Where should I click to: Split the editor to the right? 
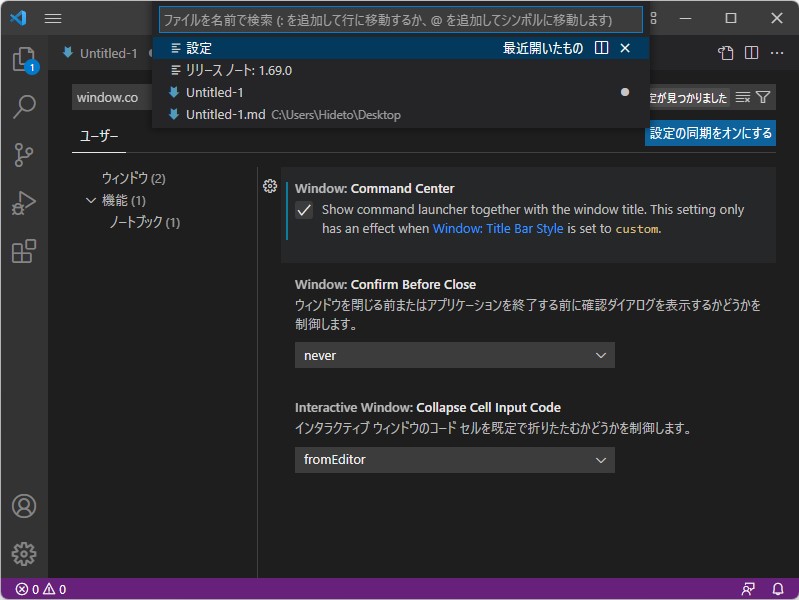[752, 53]
